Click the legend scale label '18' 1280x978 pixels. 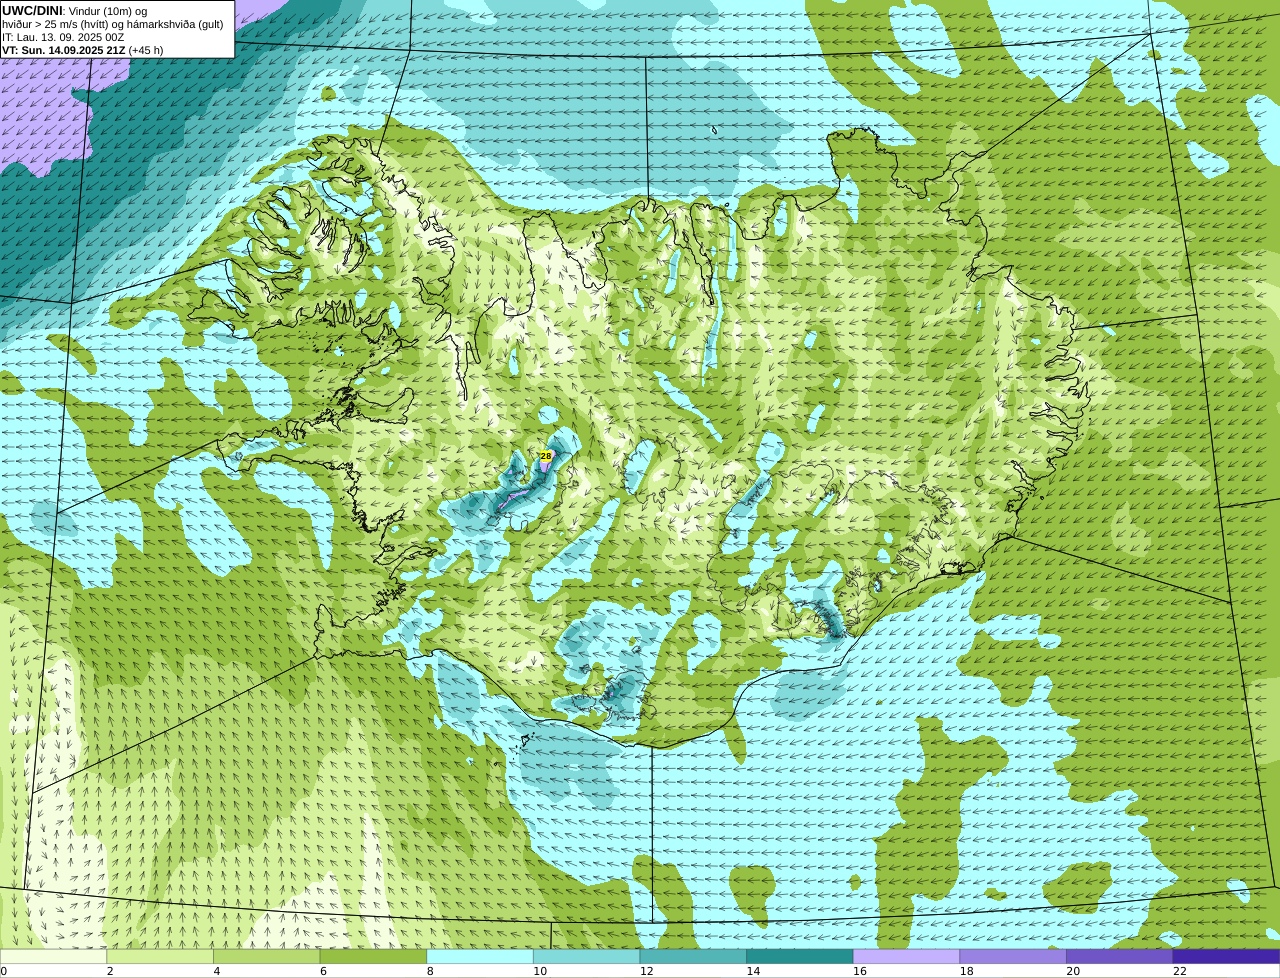[967, 971]
